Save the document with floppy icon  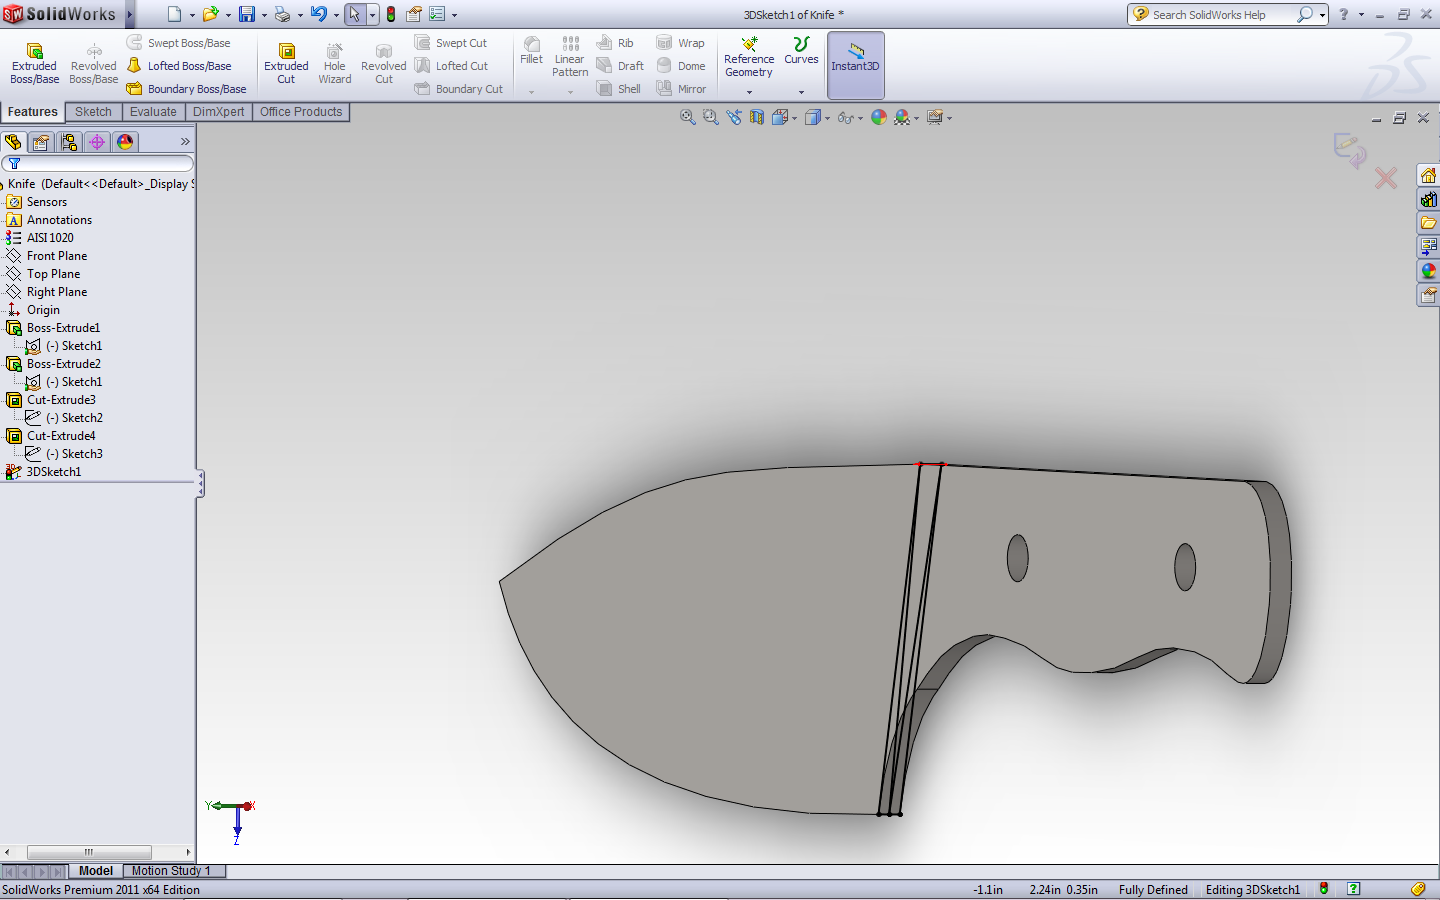247,14
